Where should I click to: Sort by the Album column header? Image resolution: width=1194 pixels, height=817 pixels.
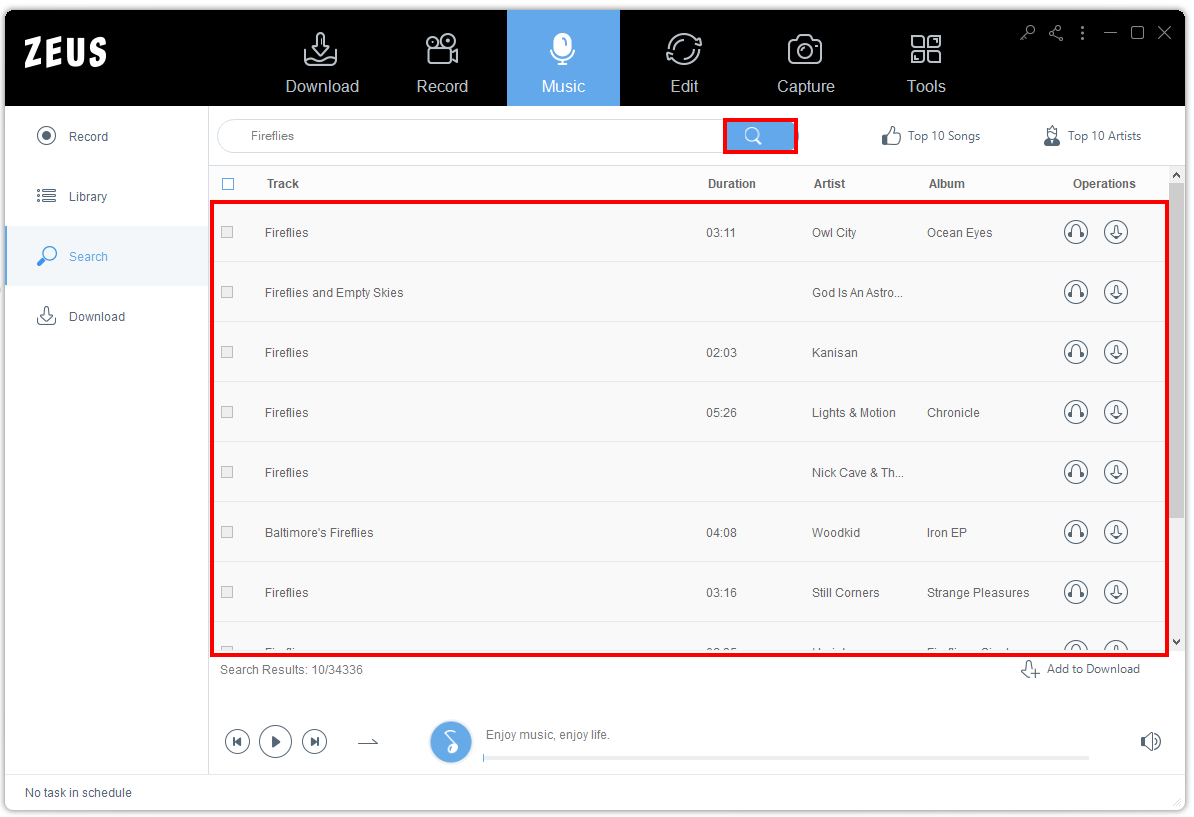point(947,184)
